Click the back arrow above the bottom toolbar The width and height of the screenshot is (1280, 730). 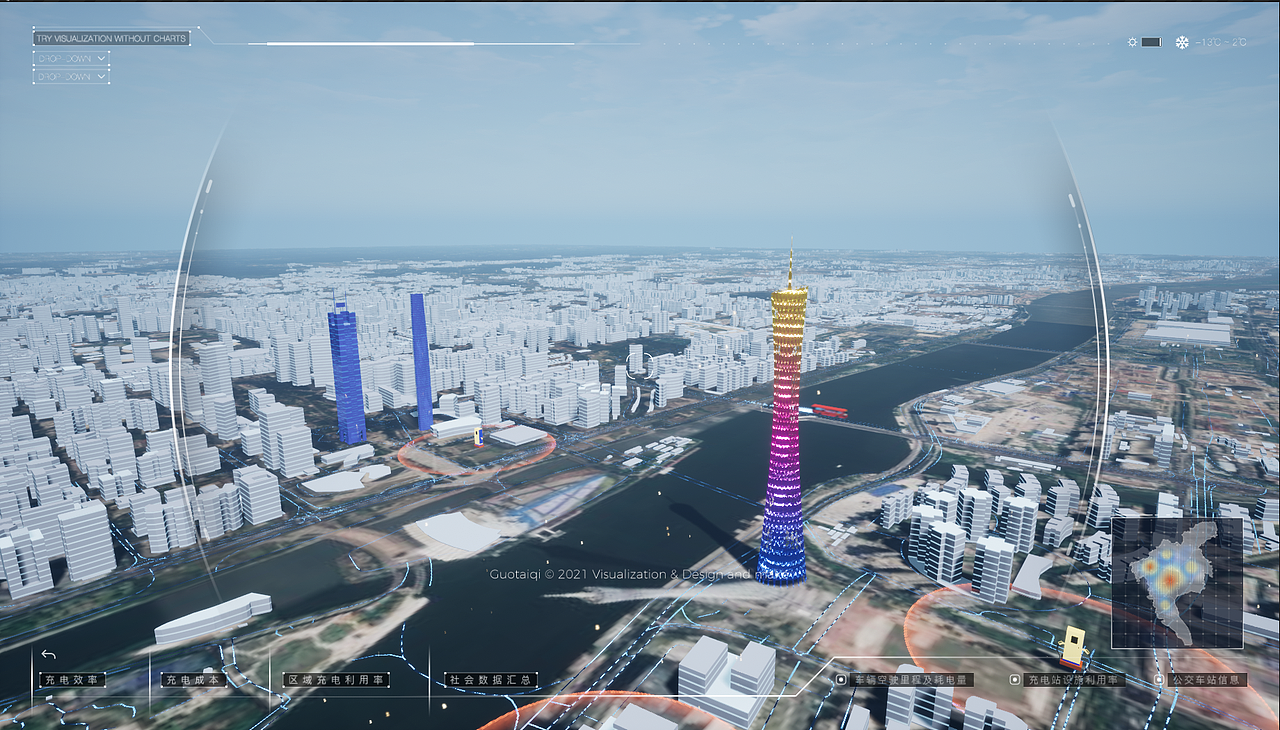pos(46,655)
